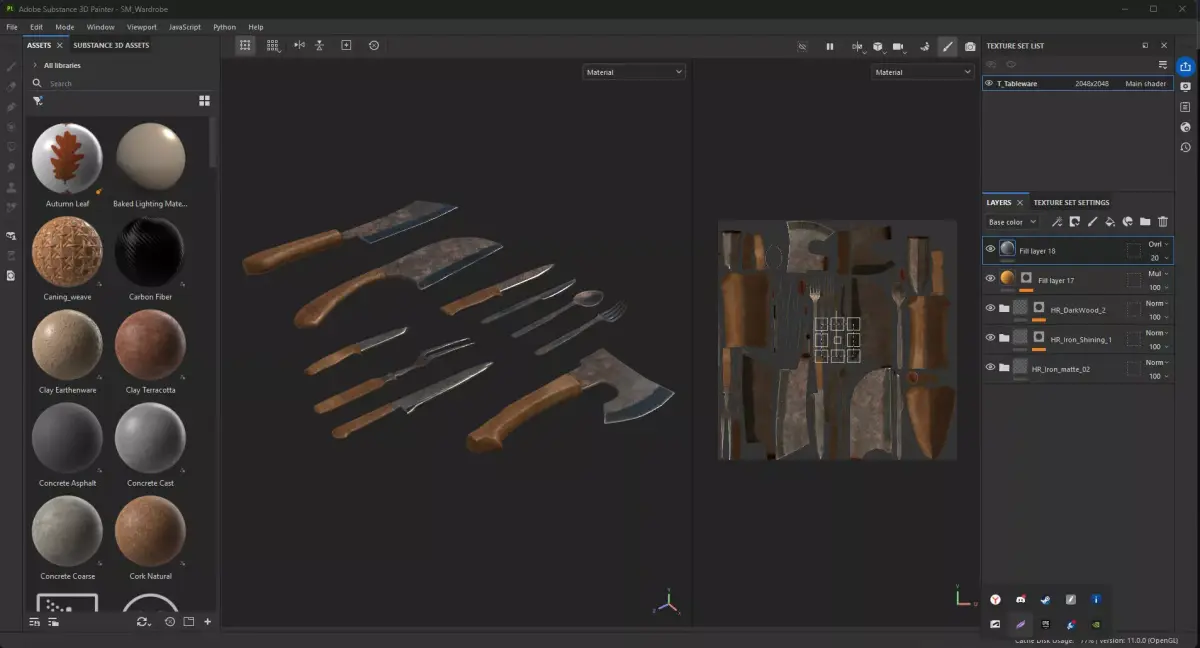The width and height of the screenshot is (1200, 648).
Task: Select the Autumn Leaf material thumbnail
Action: pos(67,158)
